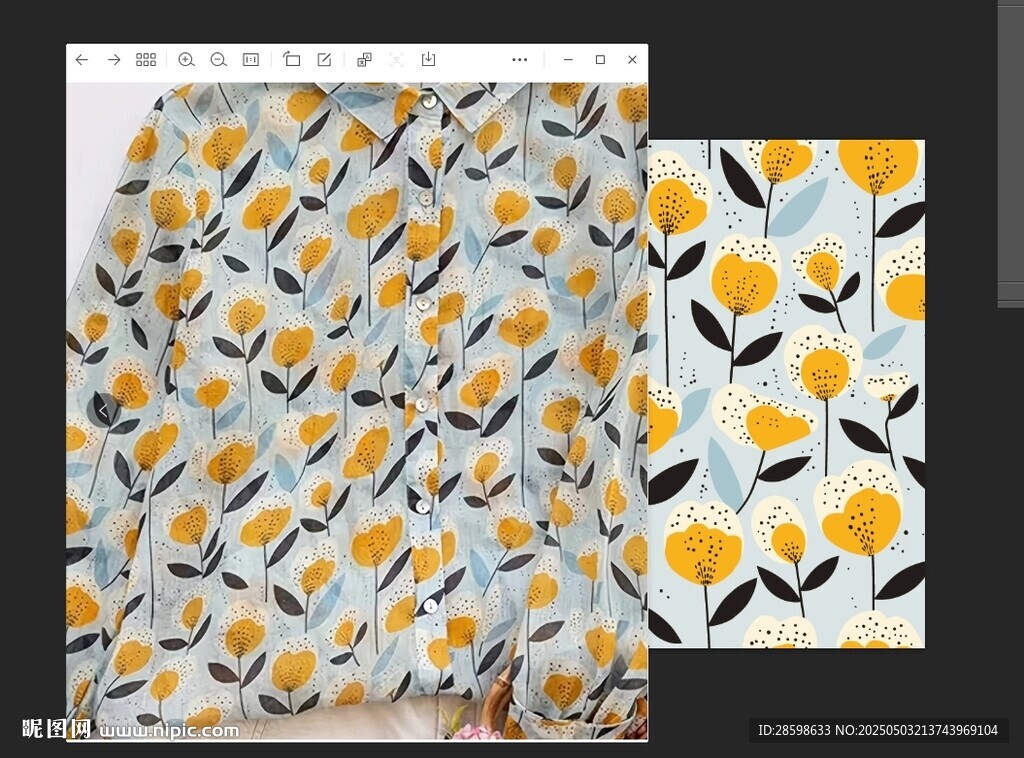Zoom in with the magnifier plus icon
1024x758 pixels.
pyautogui.click(x=186, y=60)
